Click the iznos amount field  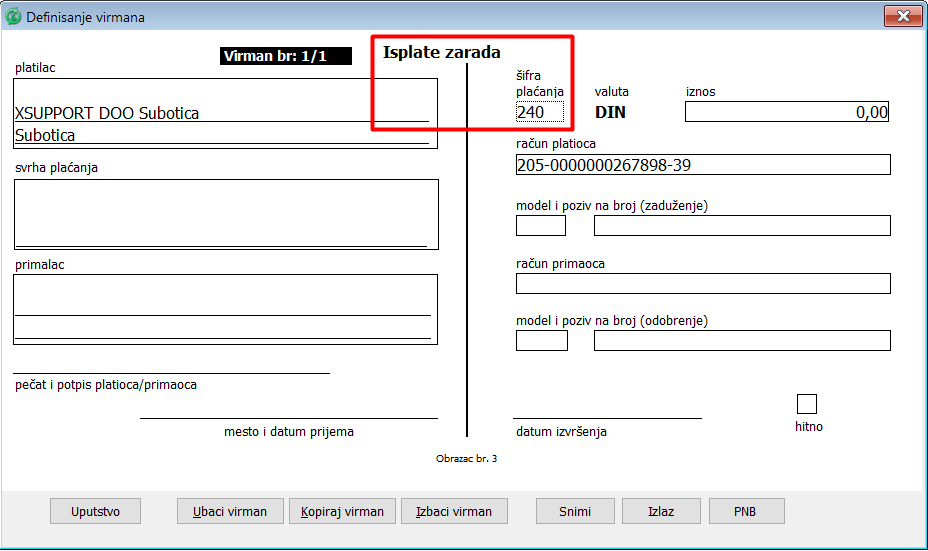click(x=786, y=112)
